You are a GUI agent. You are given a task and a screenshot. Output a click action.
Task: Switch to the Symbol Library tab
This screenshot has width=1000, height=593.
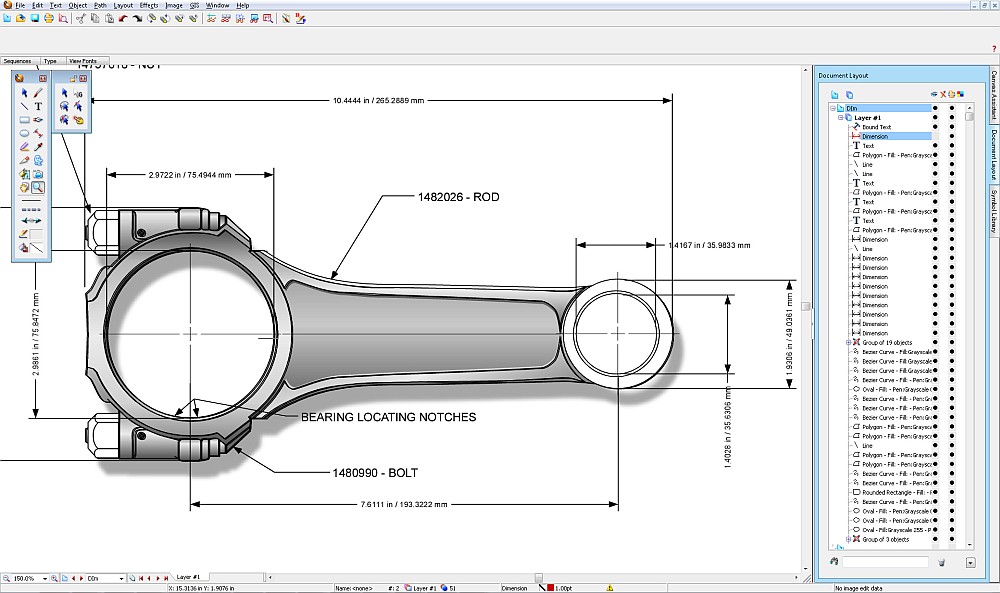[993, 209]
